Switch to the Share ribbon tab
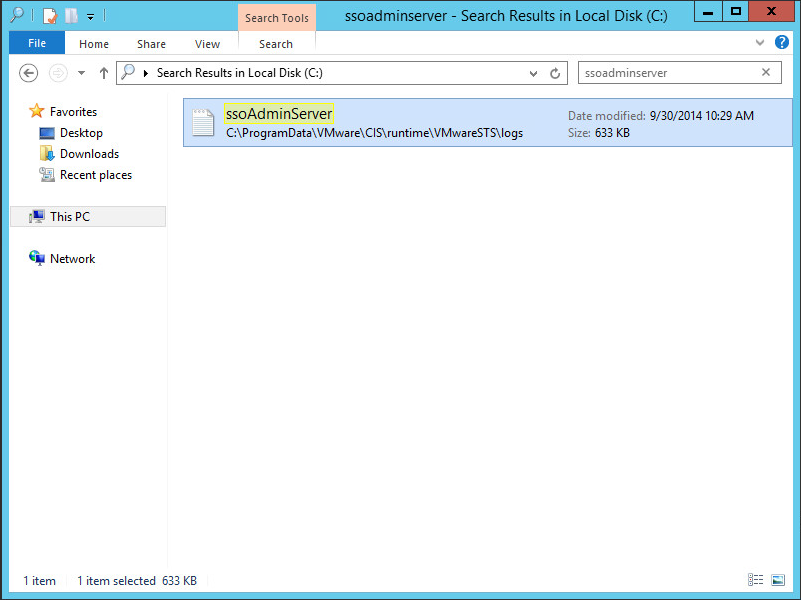 coord(151,44)
